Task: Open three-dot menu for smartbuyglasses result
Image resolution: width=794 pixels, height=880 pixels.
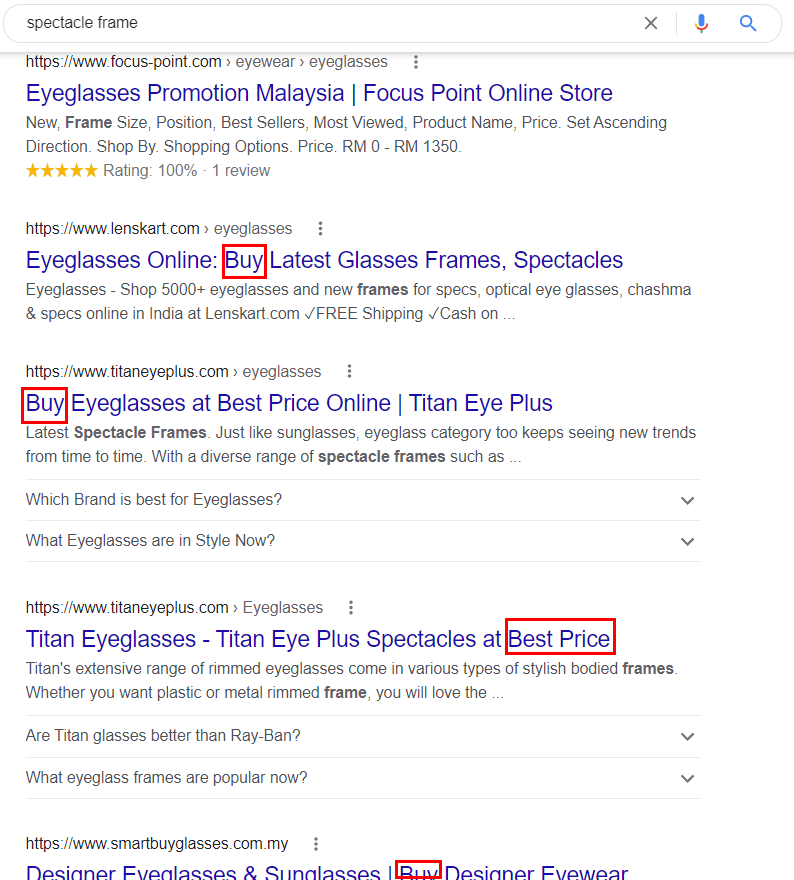Action: coord(315,843)
